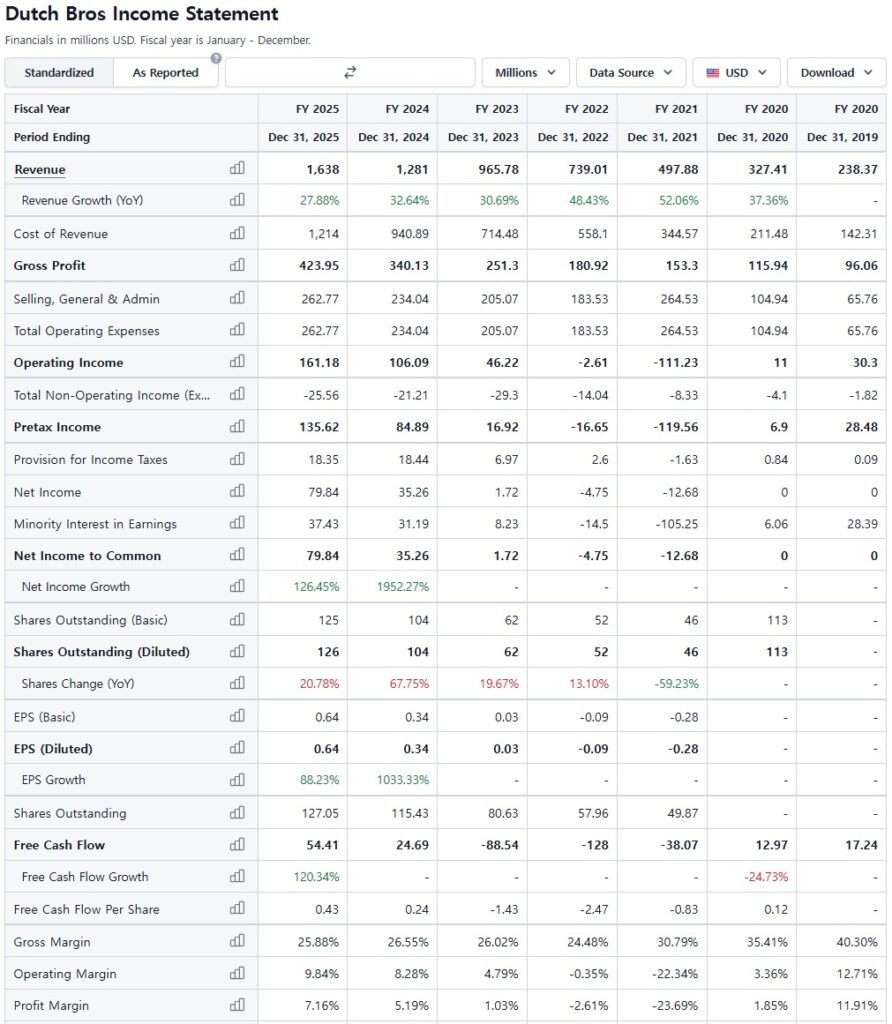Click the help question mark icon
Image resolution: width=892 pixels, height=1024 pixels.
(x=215, y=58)
